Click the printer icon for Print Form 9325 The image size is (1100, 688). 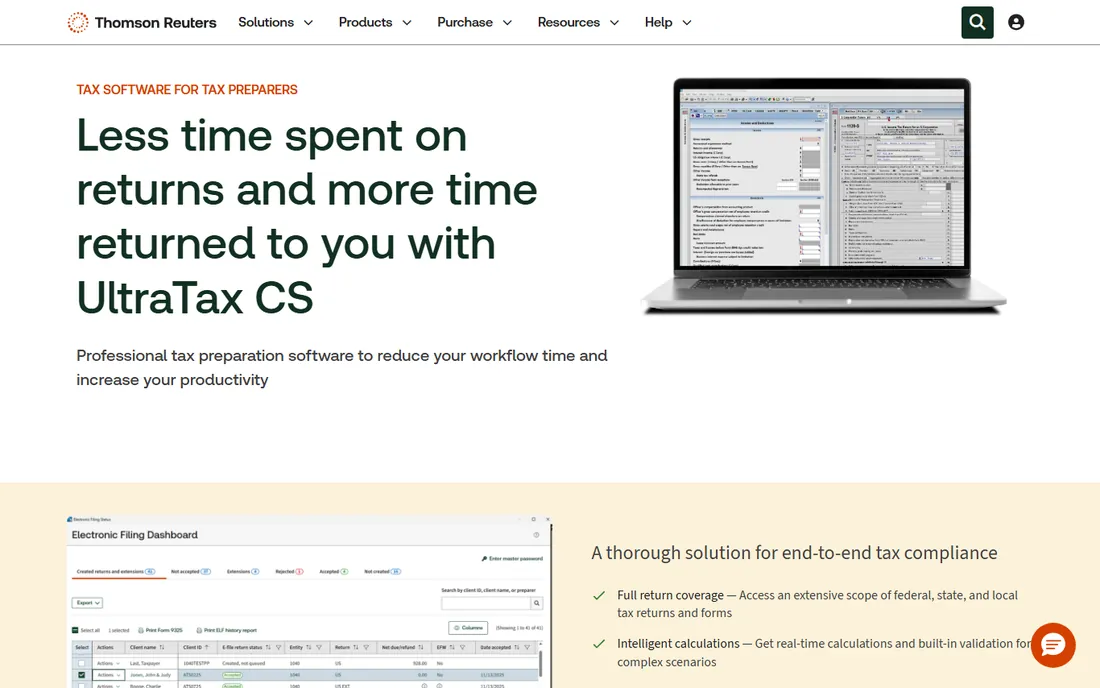tap(141, 630)
